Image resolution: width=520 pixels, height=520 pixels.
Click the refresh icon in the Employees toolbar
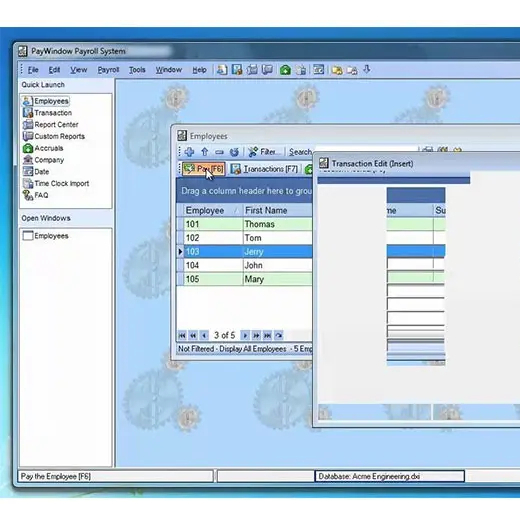click(x=234, y=152)
